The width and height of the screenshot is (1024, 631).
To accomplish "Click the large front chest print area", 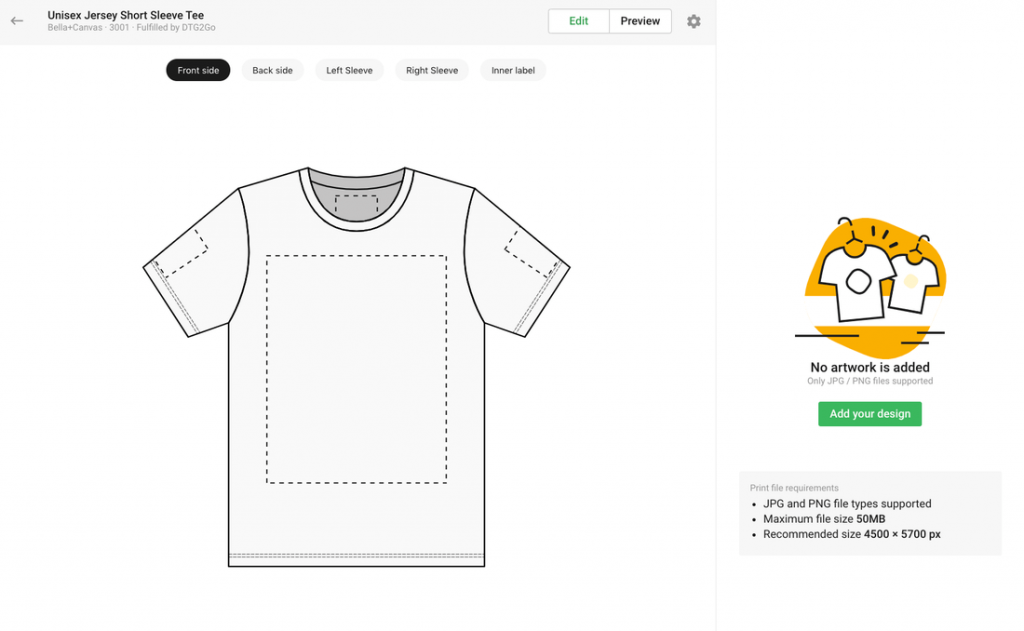I will coord(356,369).
